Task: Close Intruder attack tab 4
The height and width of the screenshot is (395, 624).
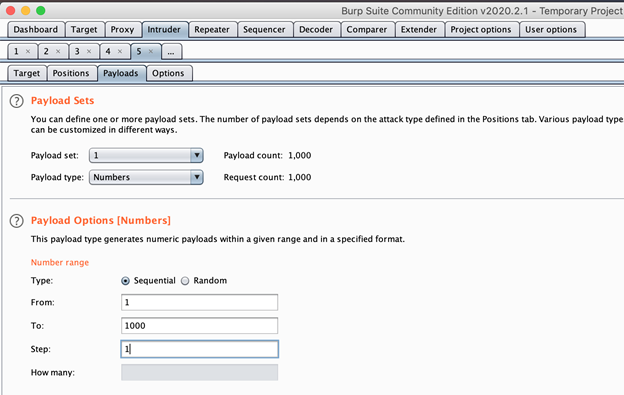Action: click(x=120, y=51)
